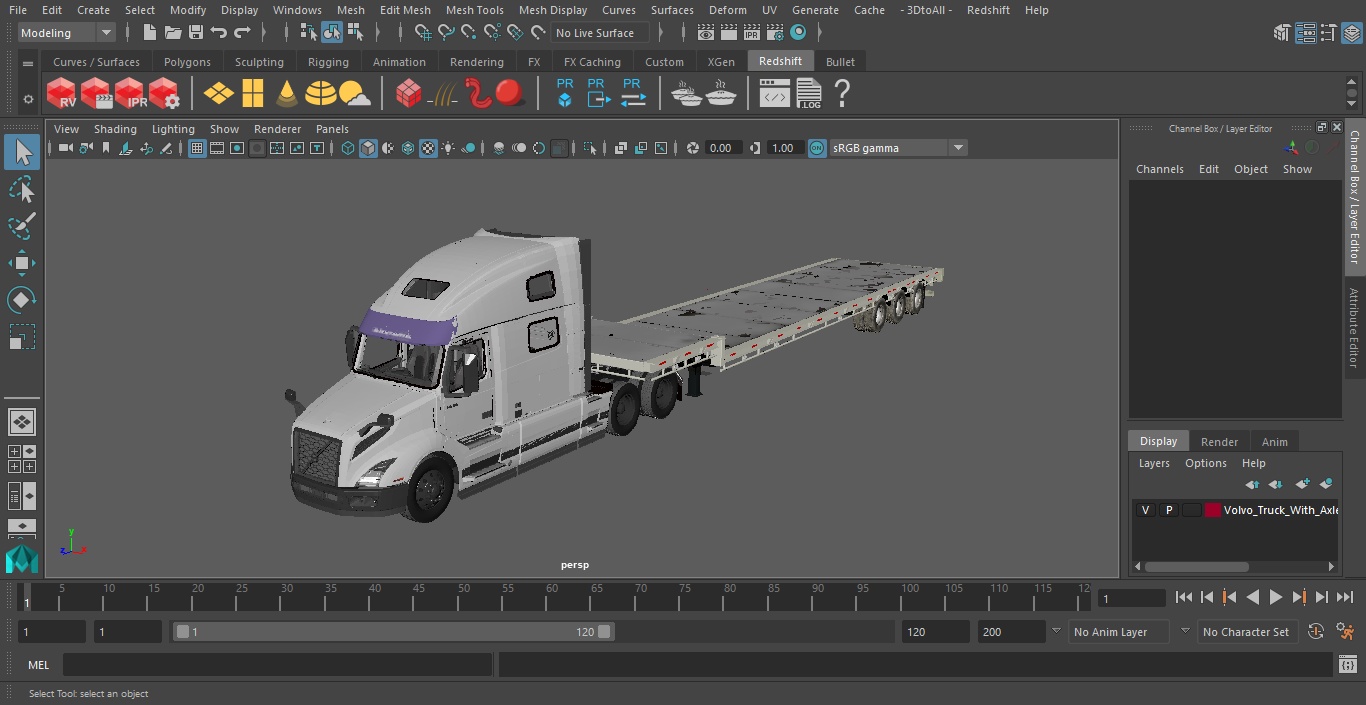Open viewport Shading menu
This screenshot has height=705, width=1366.
115,129
